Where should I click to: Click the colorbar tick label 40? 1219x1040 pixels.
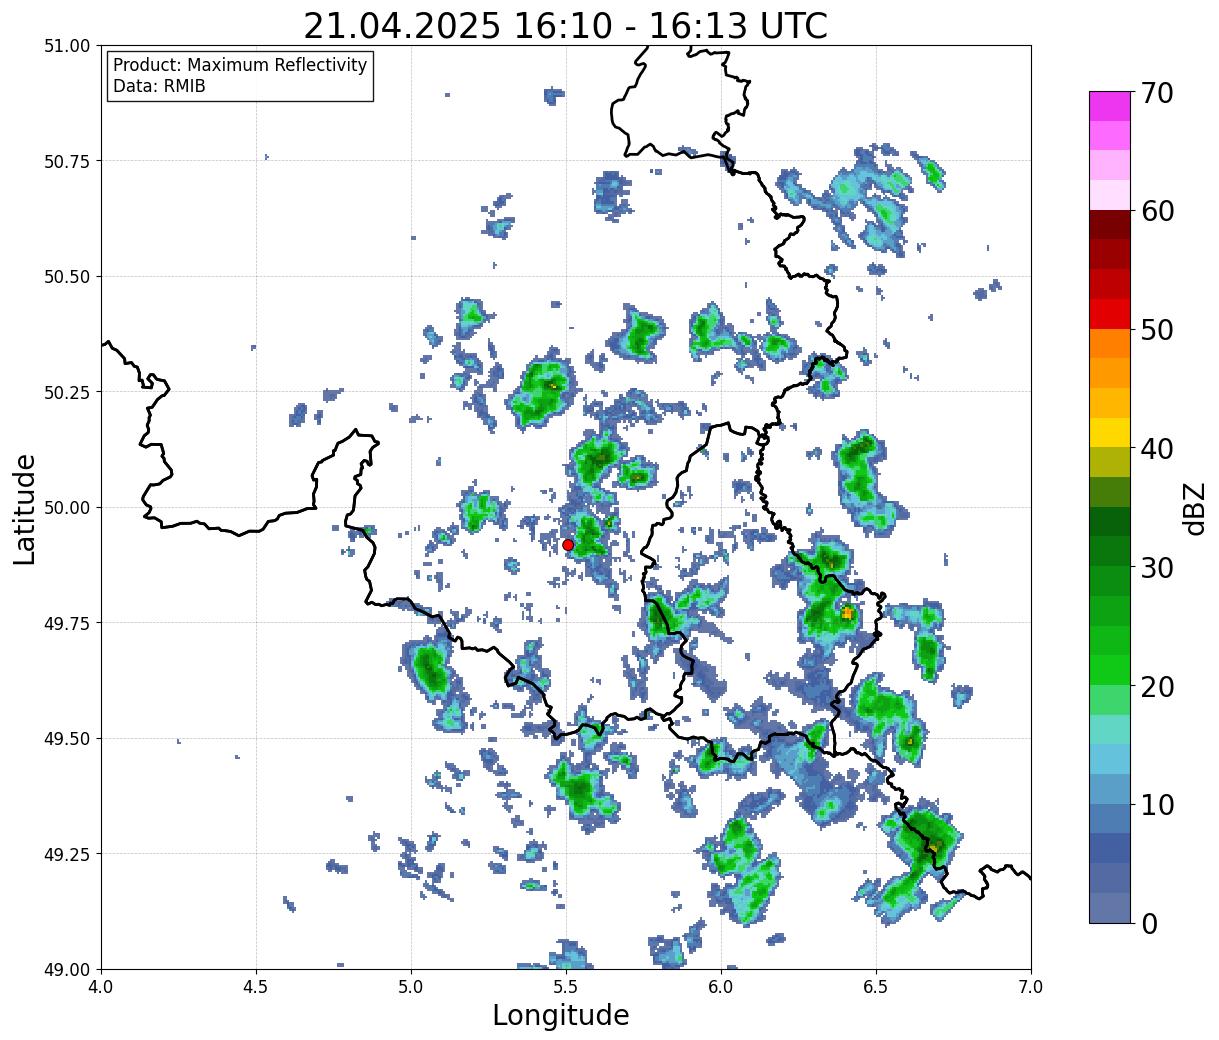(1157, 449)
